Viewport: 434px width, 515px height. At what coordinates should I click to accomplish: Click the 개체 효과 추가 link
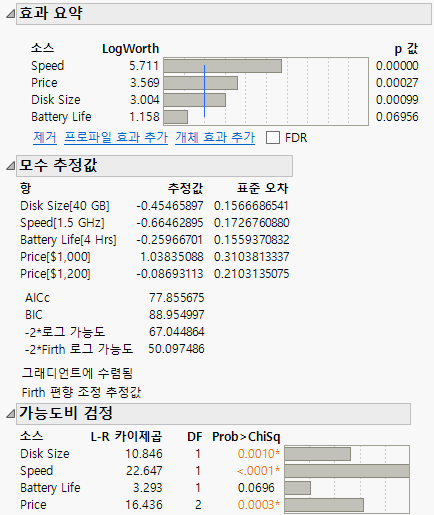215,137
